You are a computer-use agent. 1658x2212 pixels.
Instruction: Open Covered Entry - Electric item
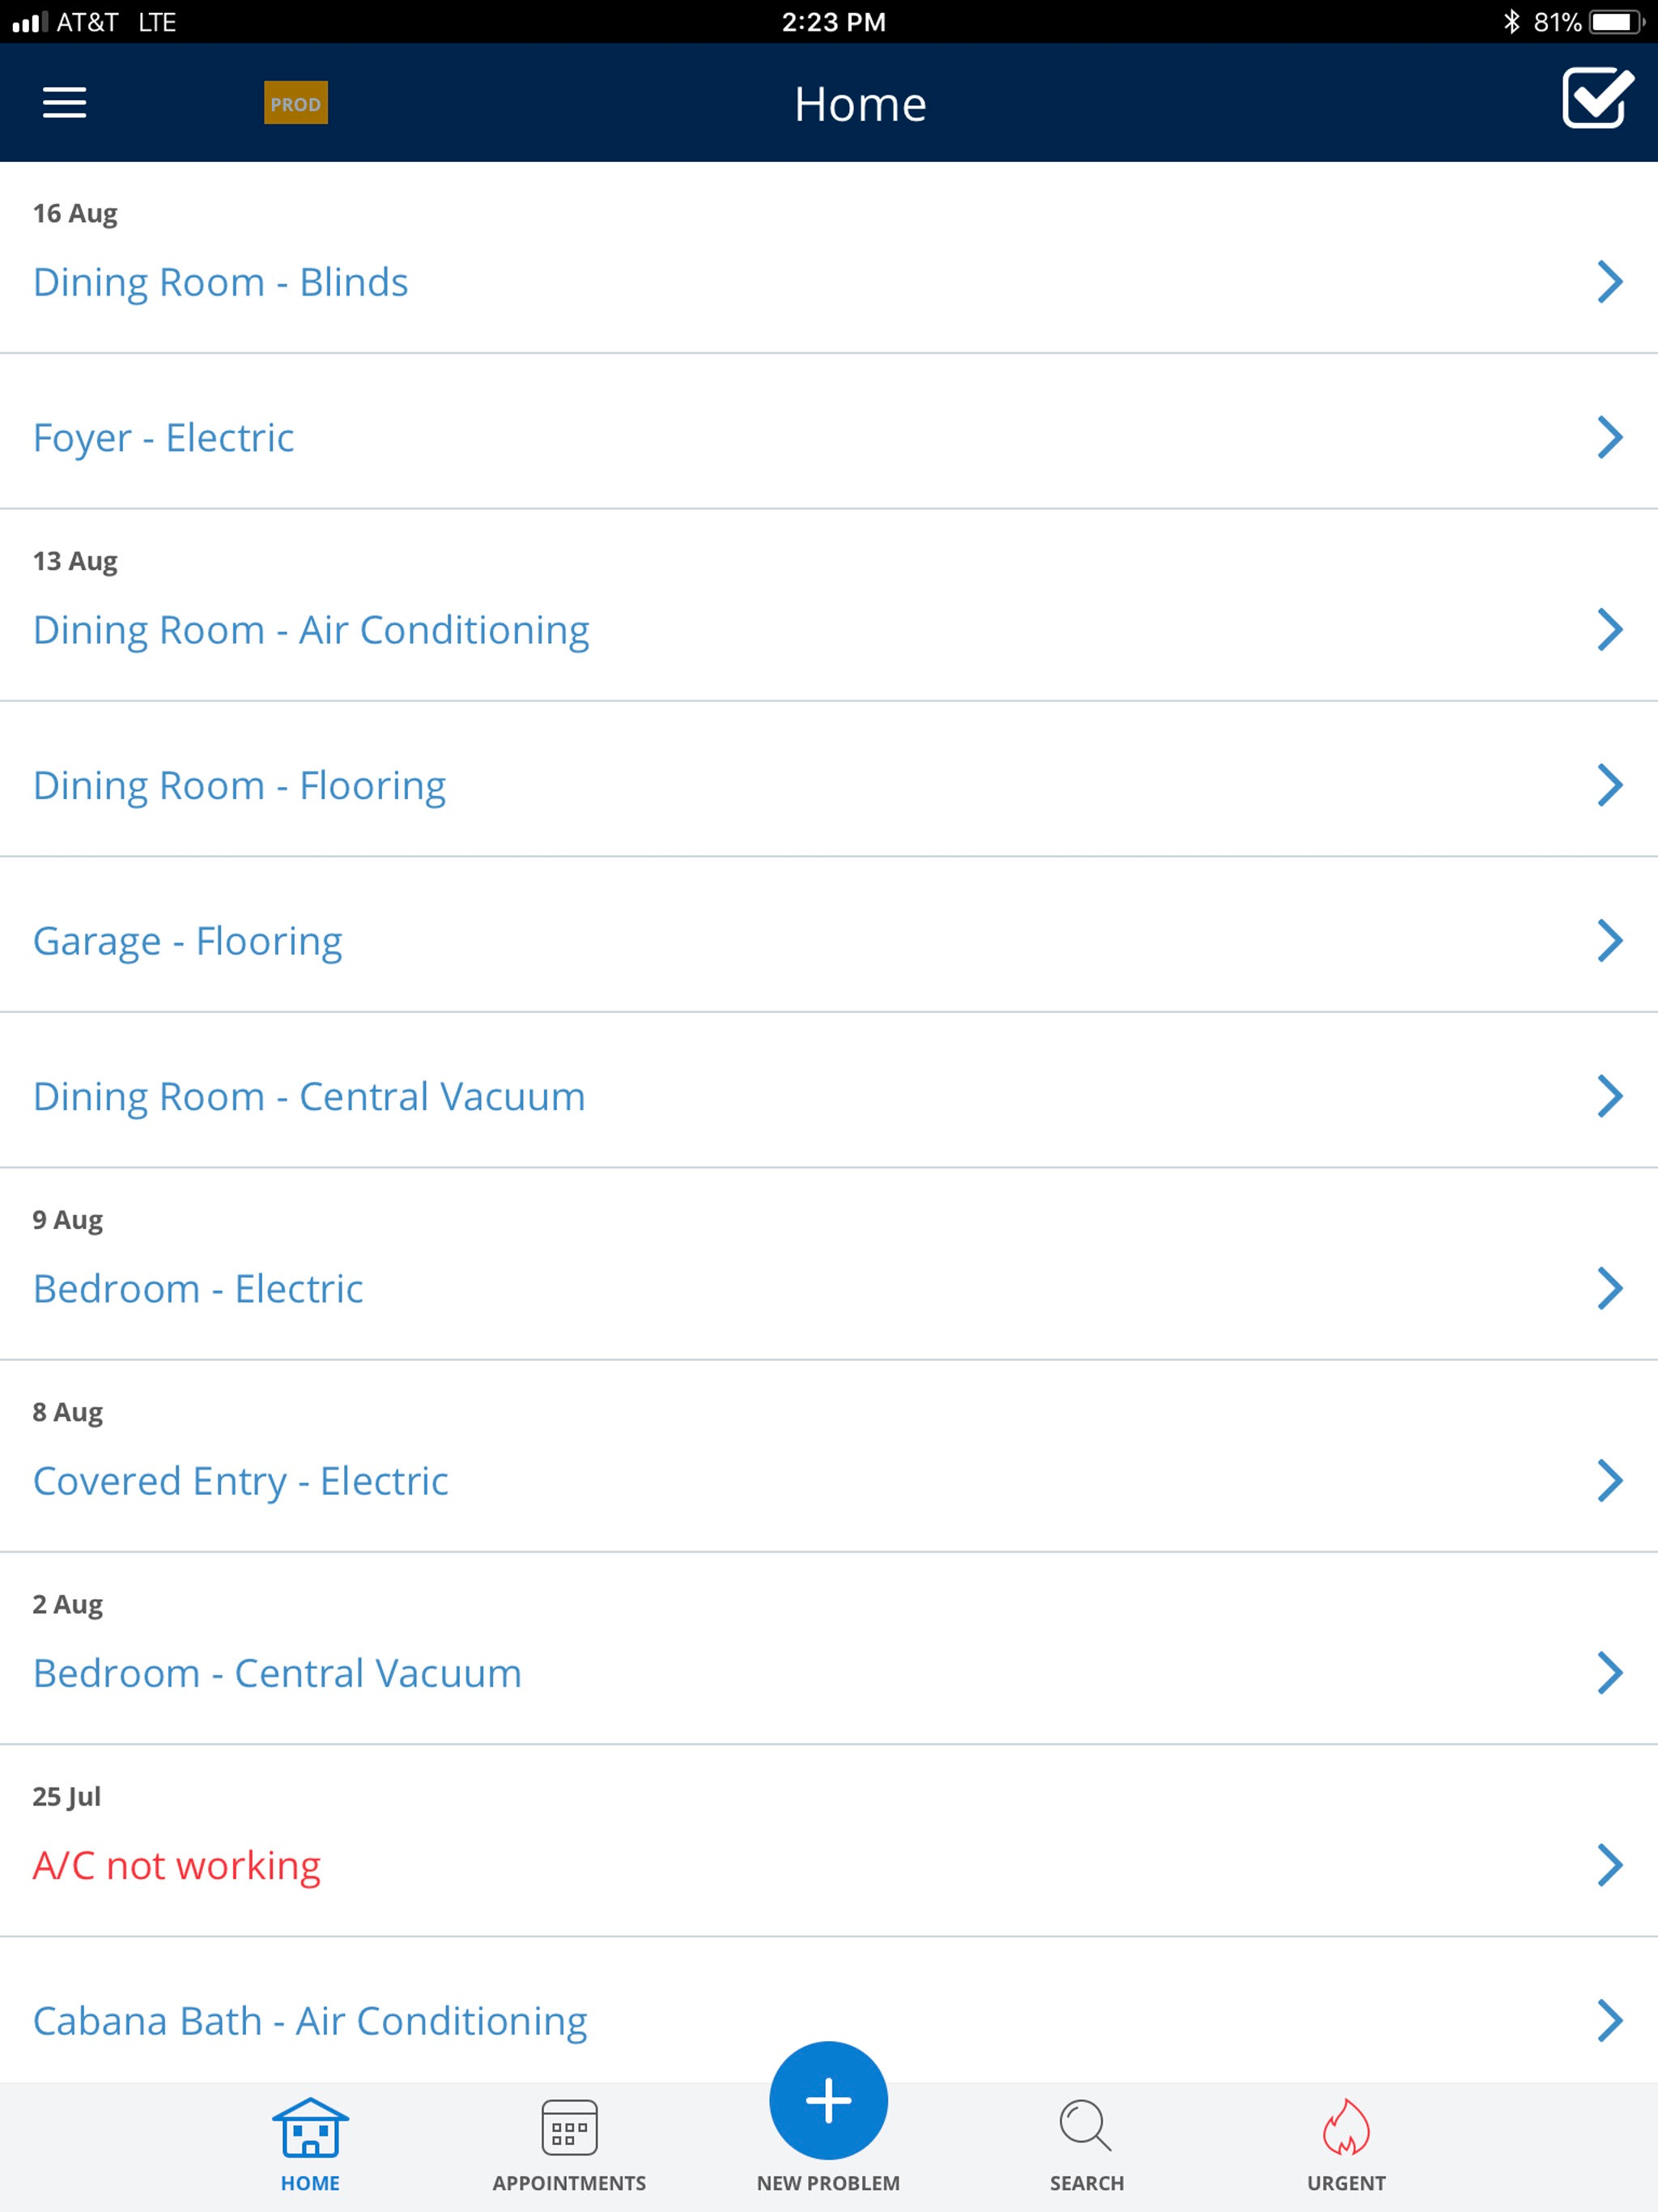(x=829, y=1457)
